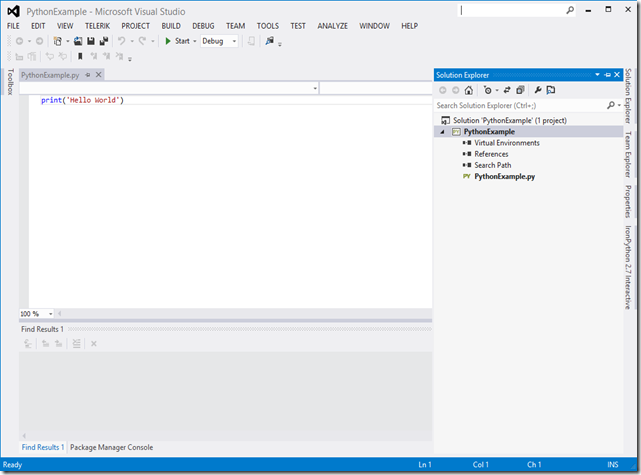Click the Home icon in Solution Explorer

click(468, 90)
